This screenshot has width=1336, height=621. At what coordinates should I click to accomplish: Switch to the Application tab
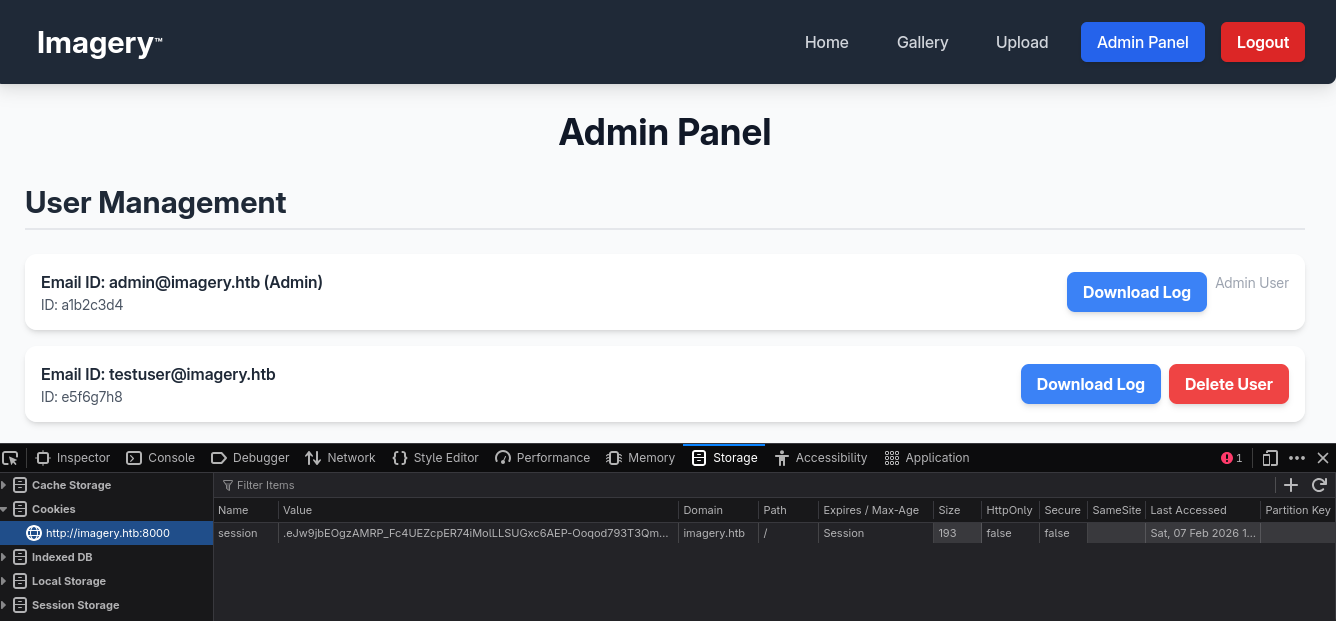coord(927,457)
